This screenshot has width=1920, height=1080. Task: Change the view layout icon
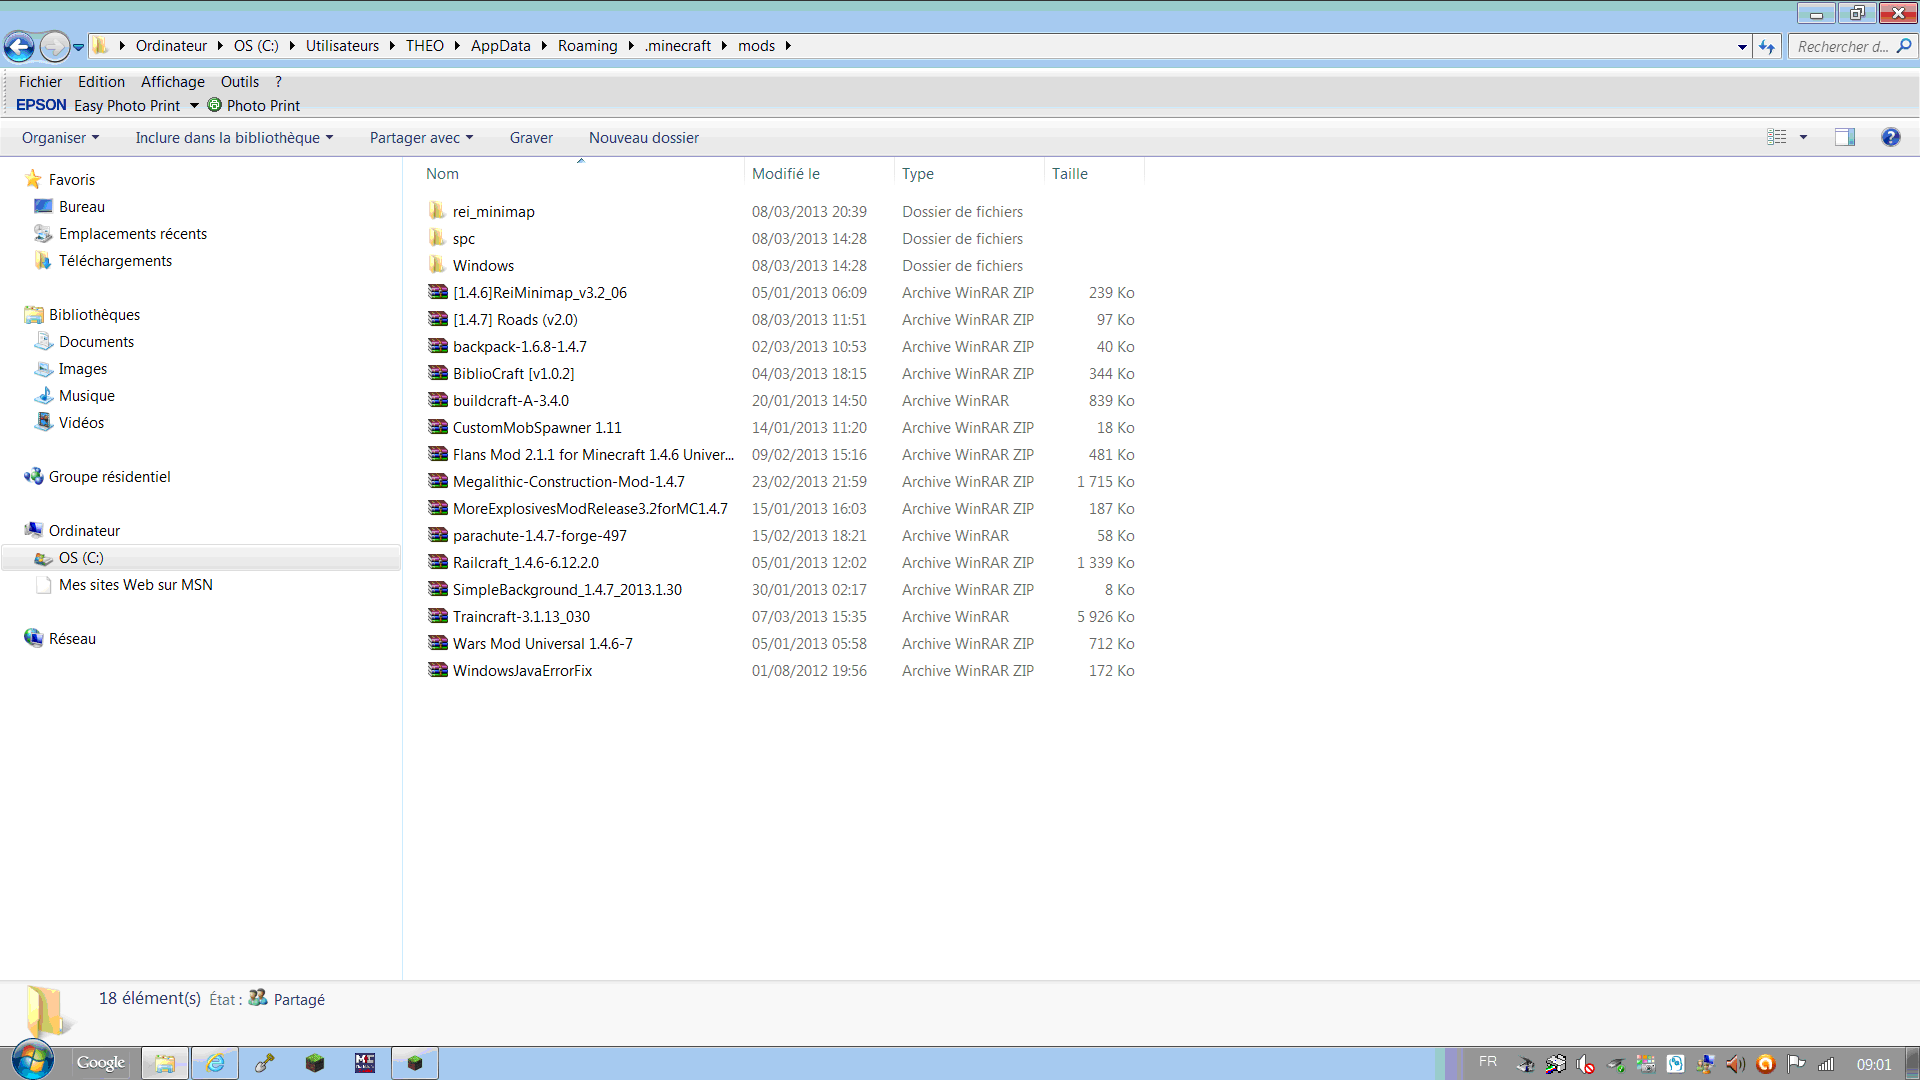point(1777,137)
